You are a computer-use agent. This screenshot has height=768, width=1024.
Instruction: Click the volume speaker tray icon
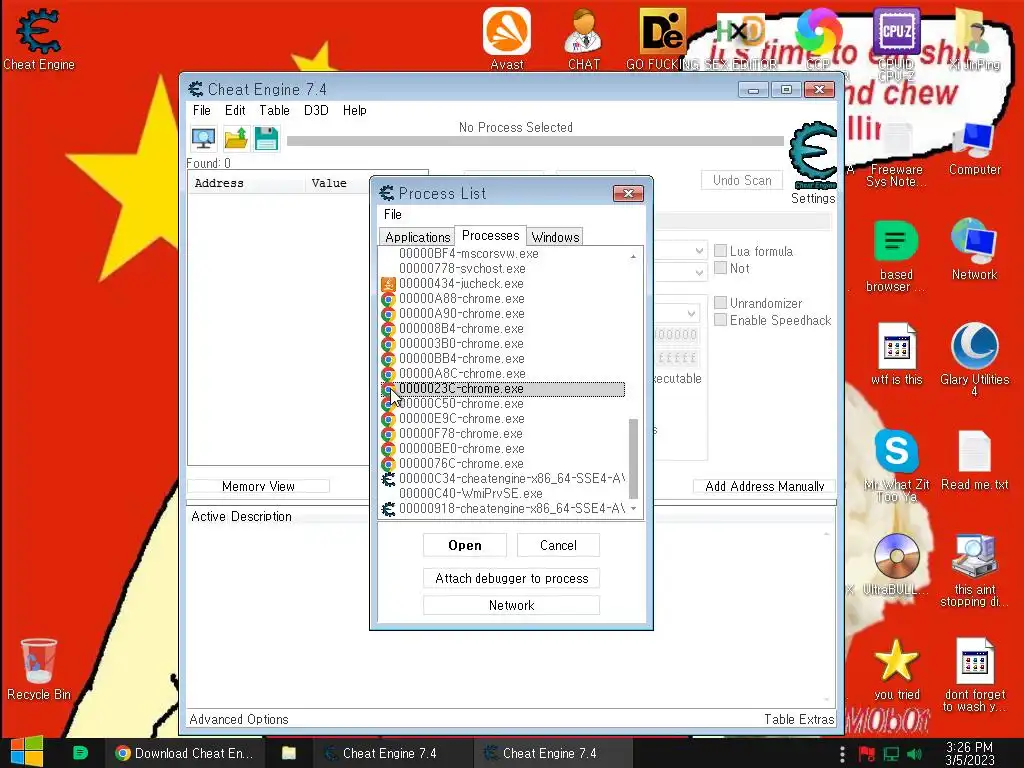click(x=914, y=754)
